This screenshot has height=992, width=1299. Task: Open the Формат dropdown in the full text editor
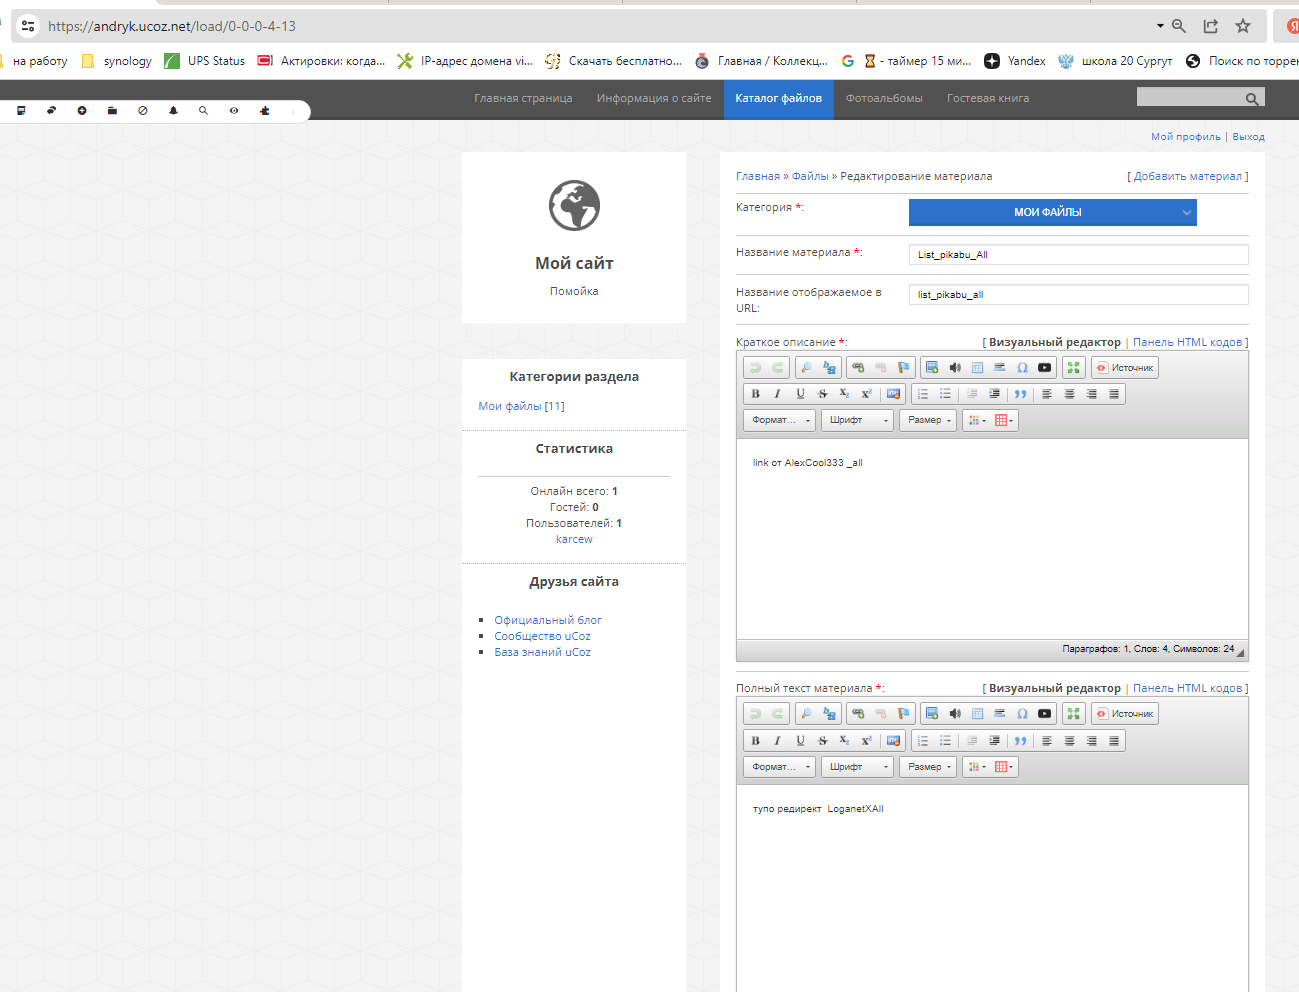(780, 767)
